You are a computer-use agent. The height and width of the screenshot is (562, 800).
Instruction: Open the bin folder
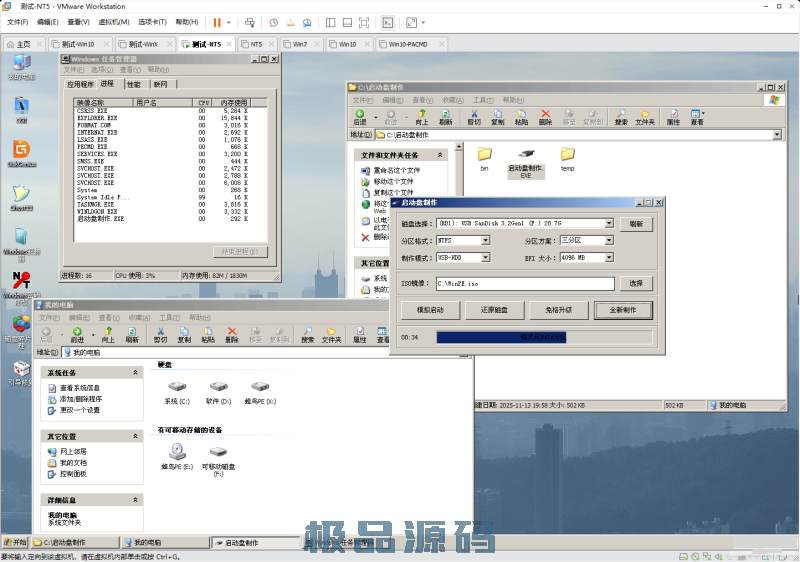coord(484,155)
